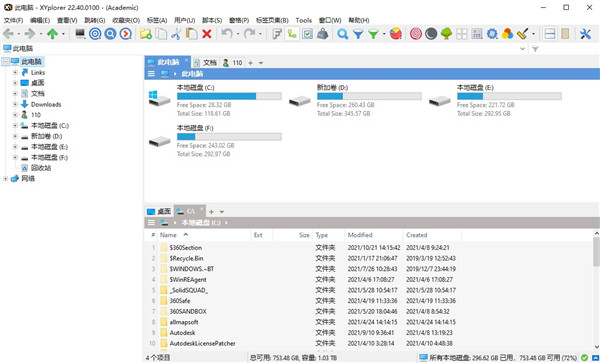
Task: Click the Paste clipboard icon
Action: 191,34
